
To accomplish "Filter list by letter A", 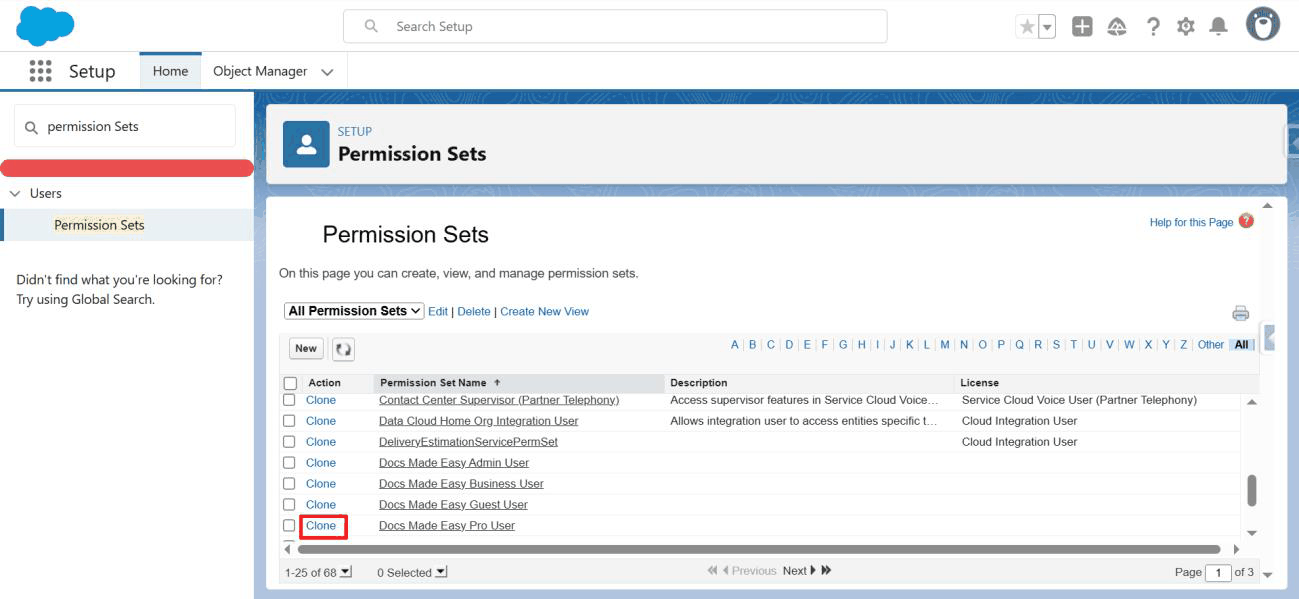I will point(735,345).
